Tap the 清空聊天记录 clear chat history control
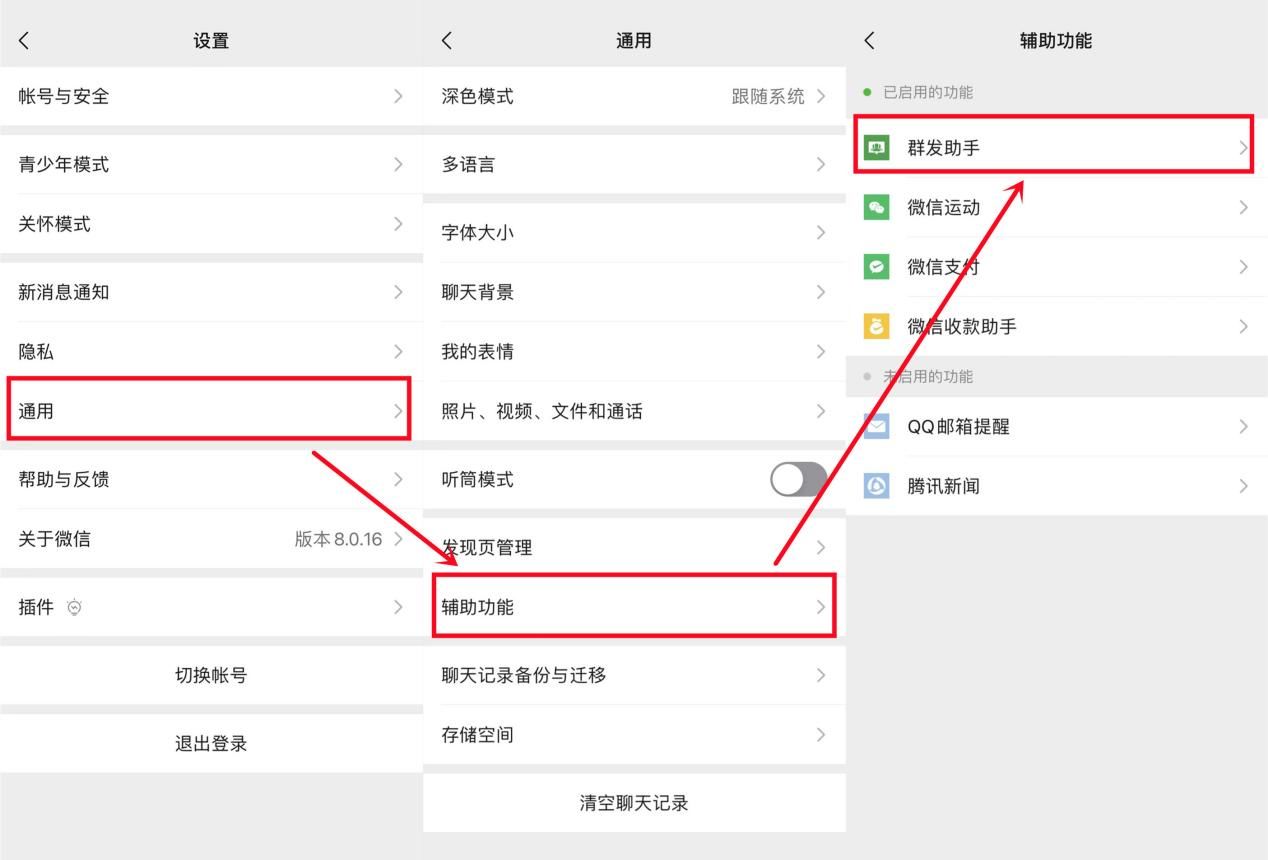 click(x=635, y=802)
